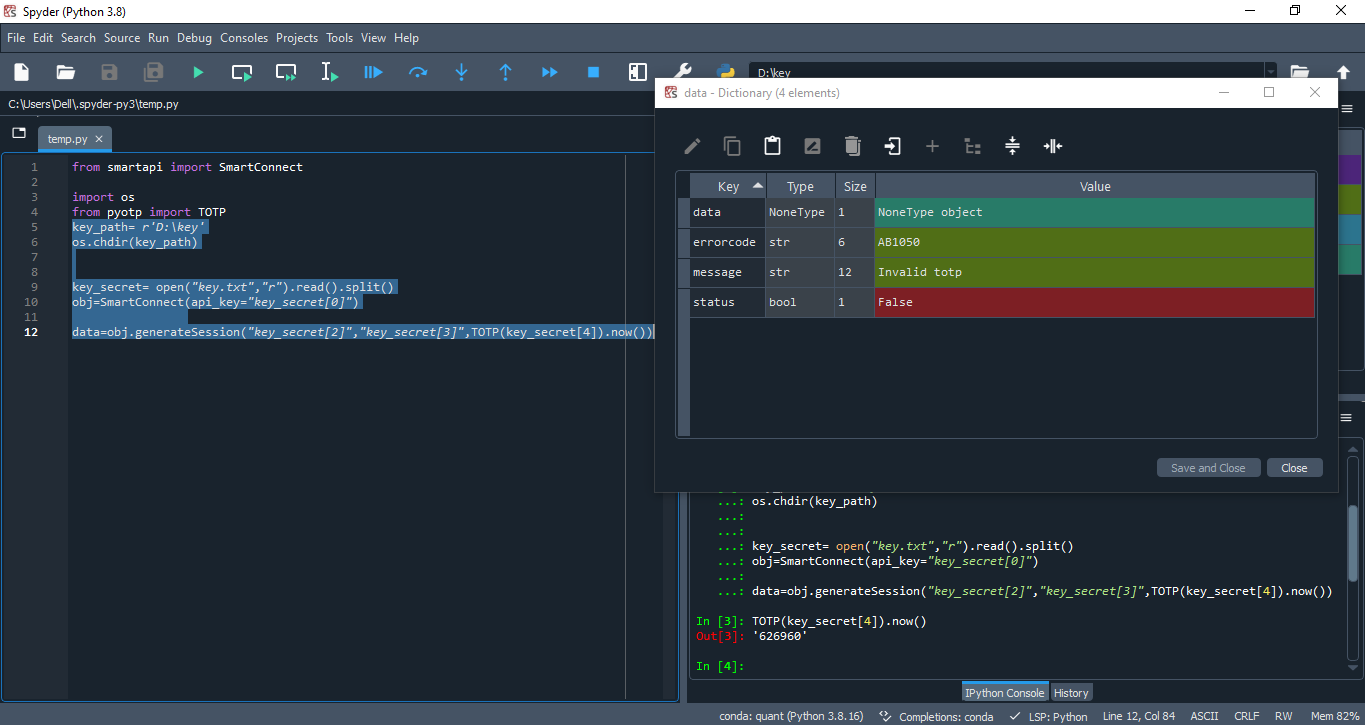
Task: Go to parent directory up-arrow icon
Action: 1343,72
